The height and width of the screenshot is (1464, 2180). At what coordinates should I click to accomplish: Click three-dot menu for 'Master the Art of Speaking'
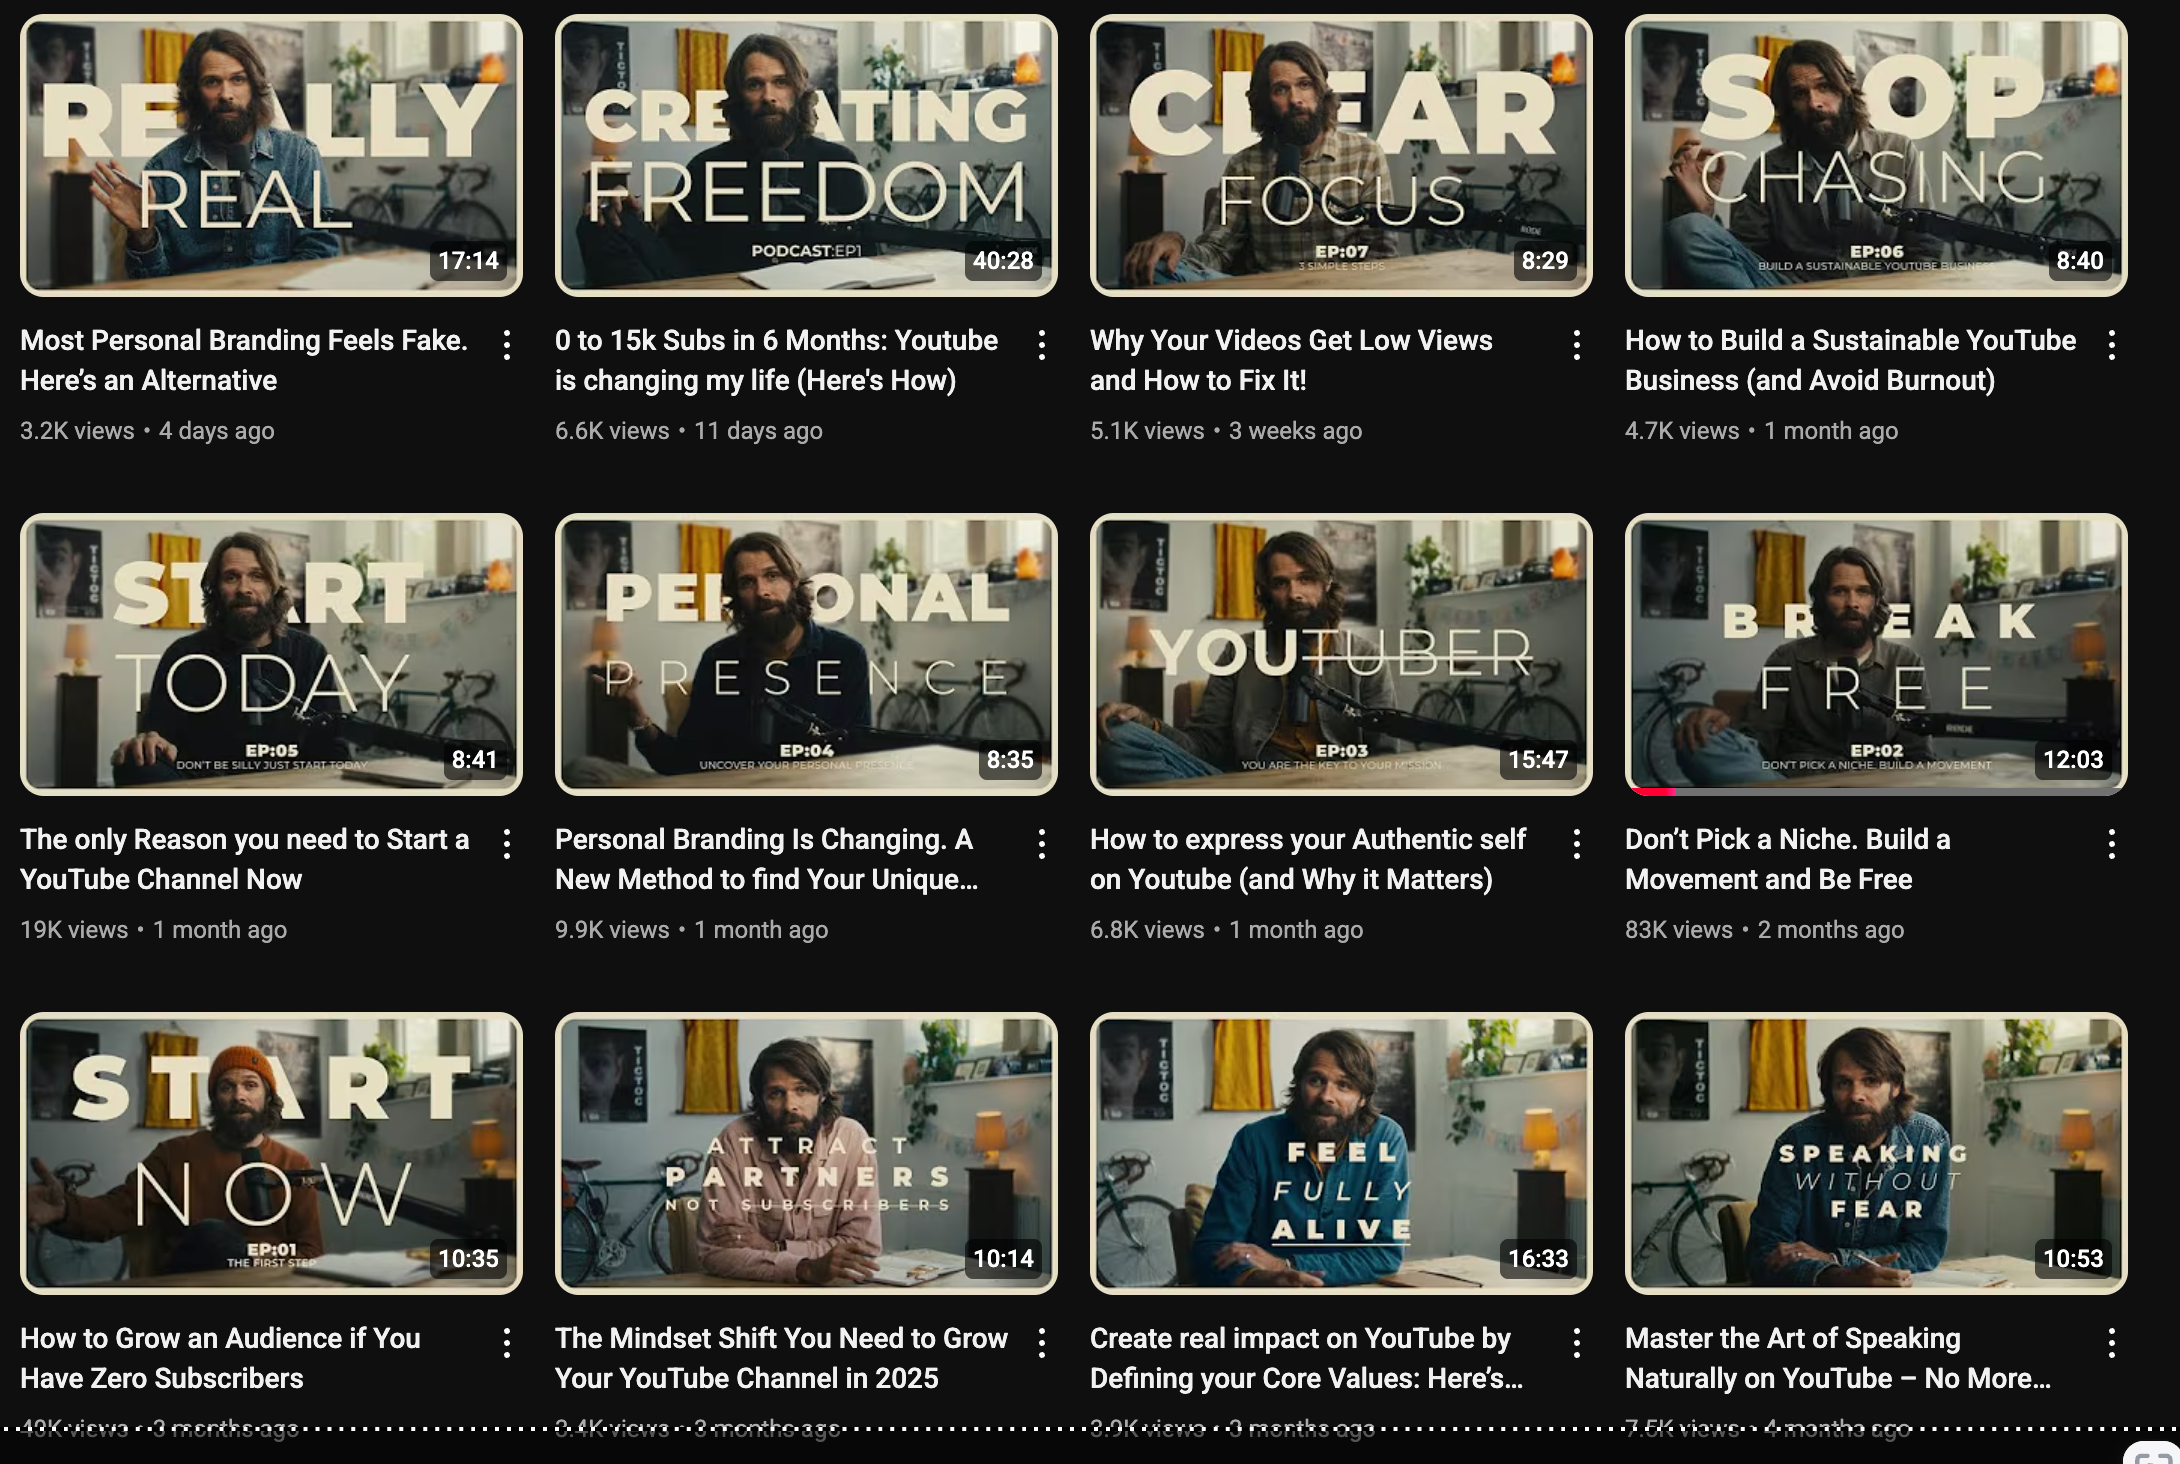(2112, 1343)
